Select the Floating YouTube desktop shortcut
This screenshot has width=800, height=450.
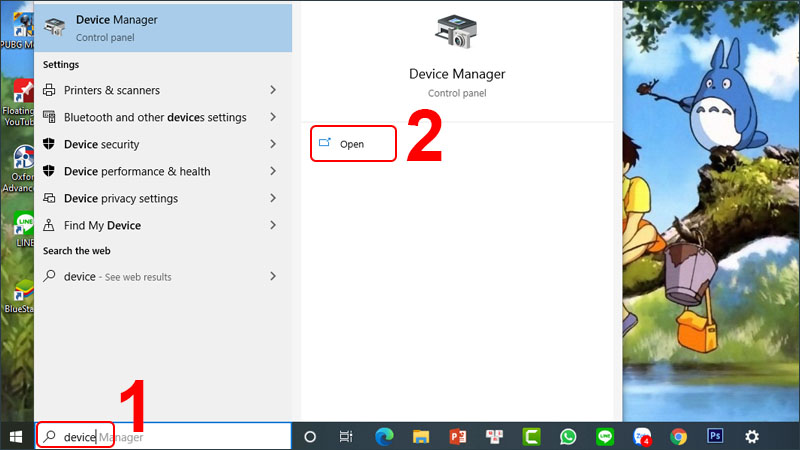(x=17, y=102)
